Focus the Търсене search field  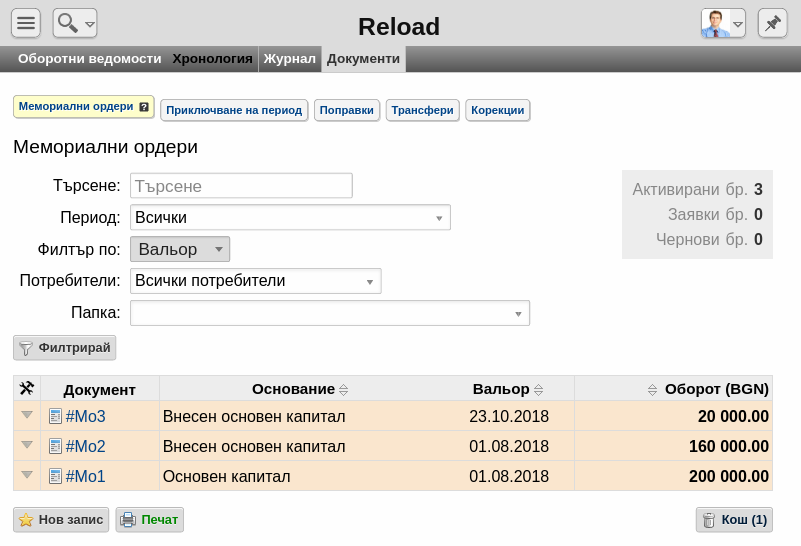(x=241, y=186)
